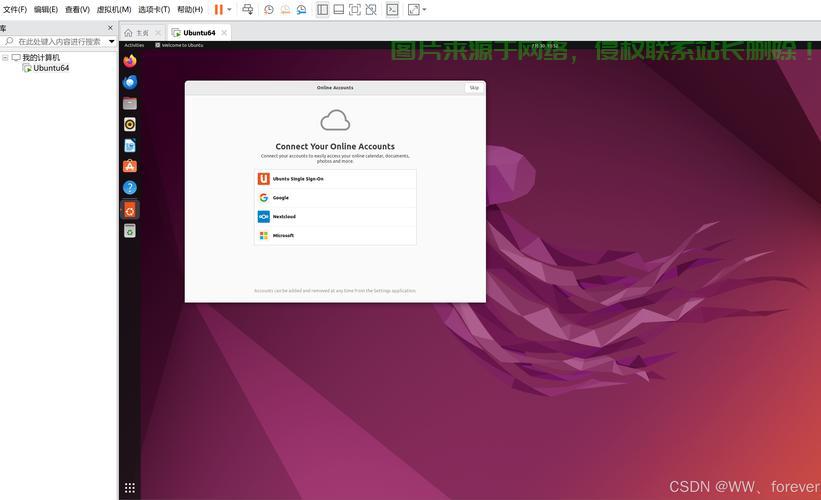Pause the virtual machine with the orange pause icon

(218, 9)
